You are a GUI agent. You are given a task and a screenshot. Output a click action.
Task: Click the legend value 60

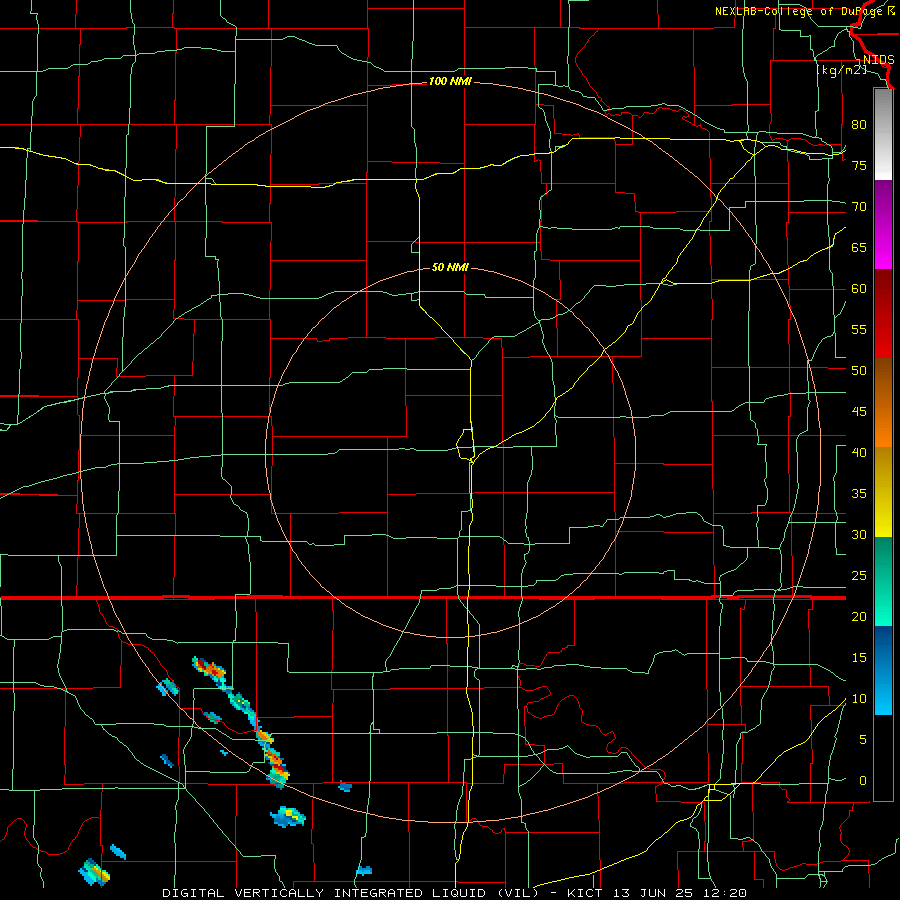[859, 289]
